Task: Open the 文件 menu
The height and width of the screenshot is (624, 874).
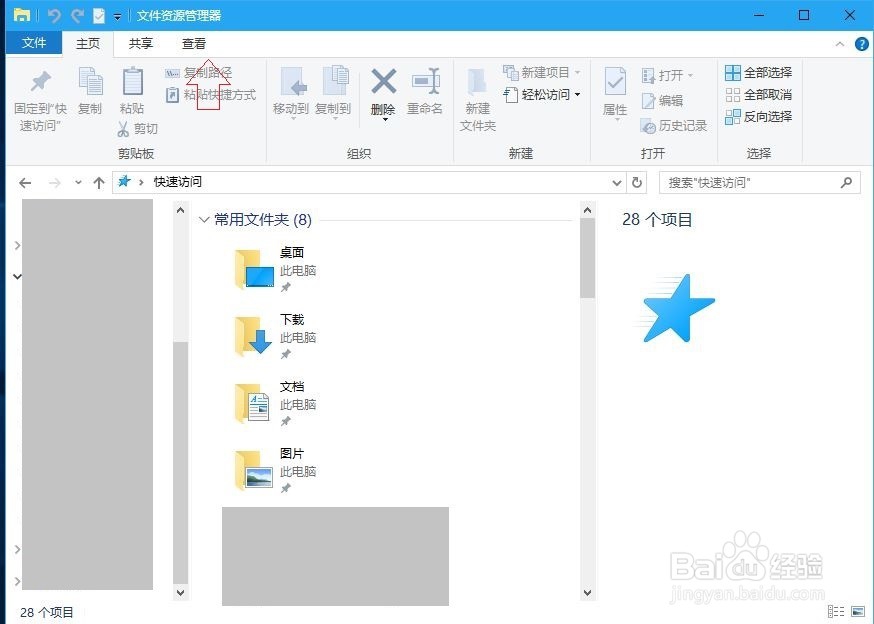Action: [34, 43]
